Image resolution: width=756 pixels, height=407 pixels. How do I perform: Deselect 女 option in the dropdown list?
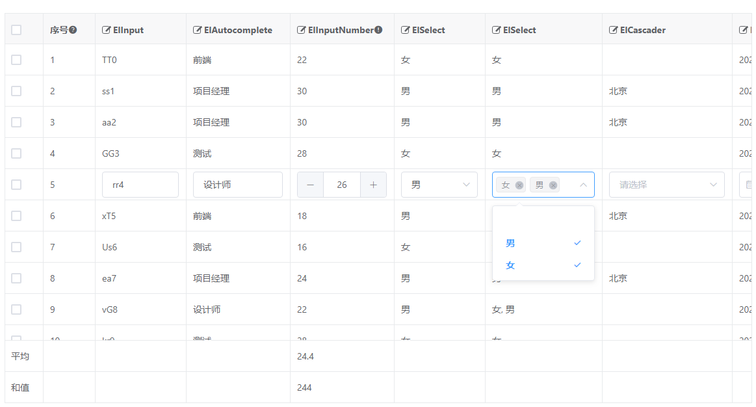click(x=542, y=265)
